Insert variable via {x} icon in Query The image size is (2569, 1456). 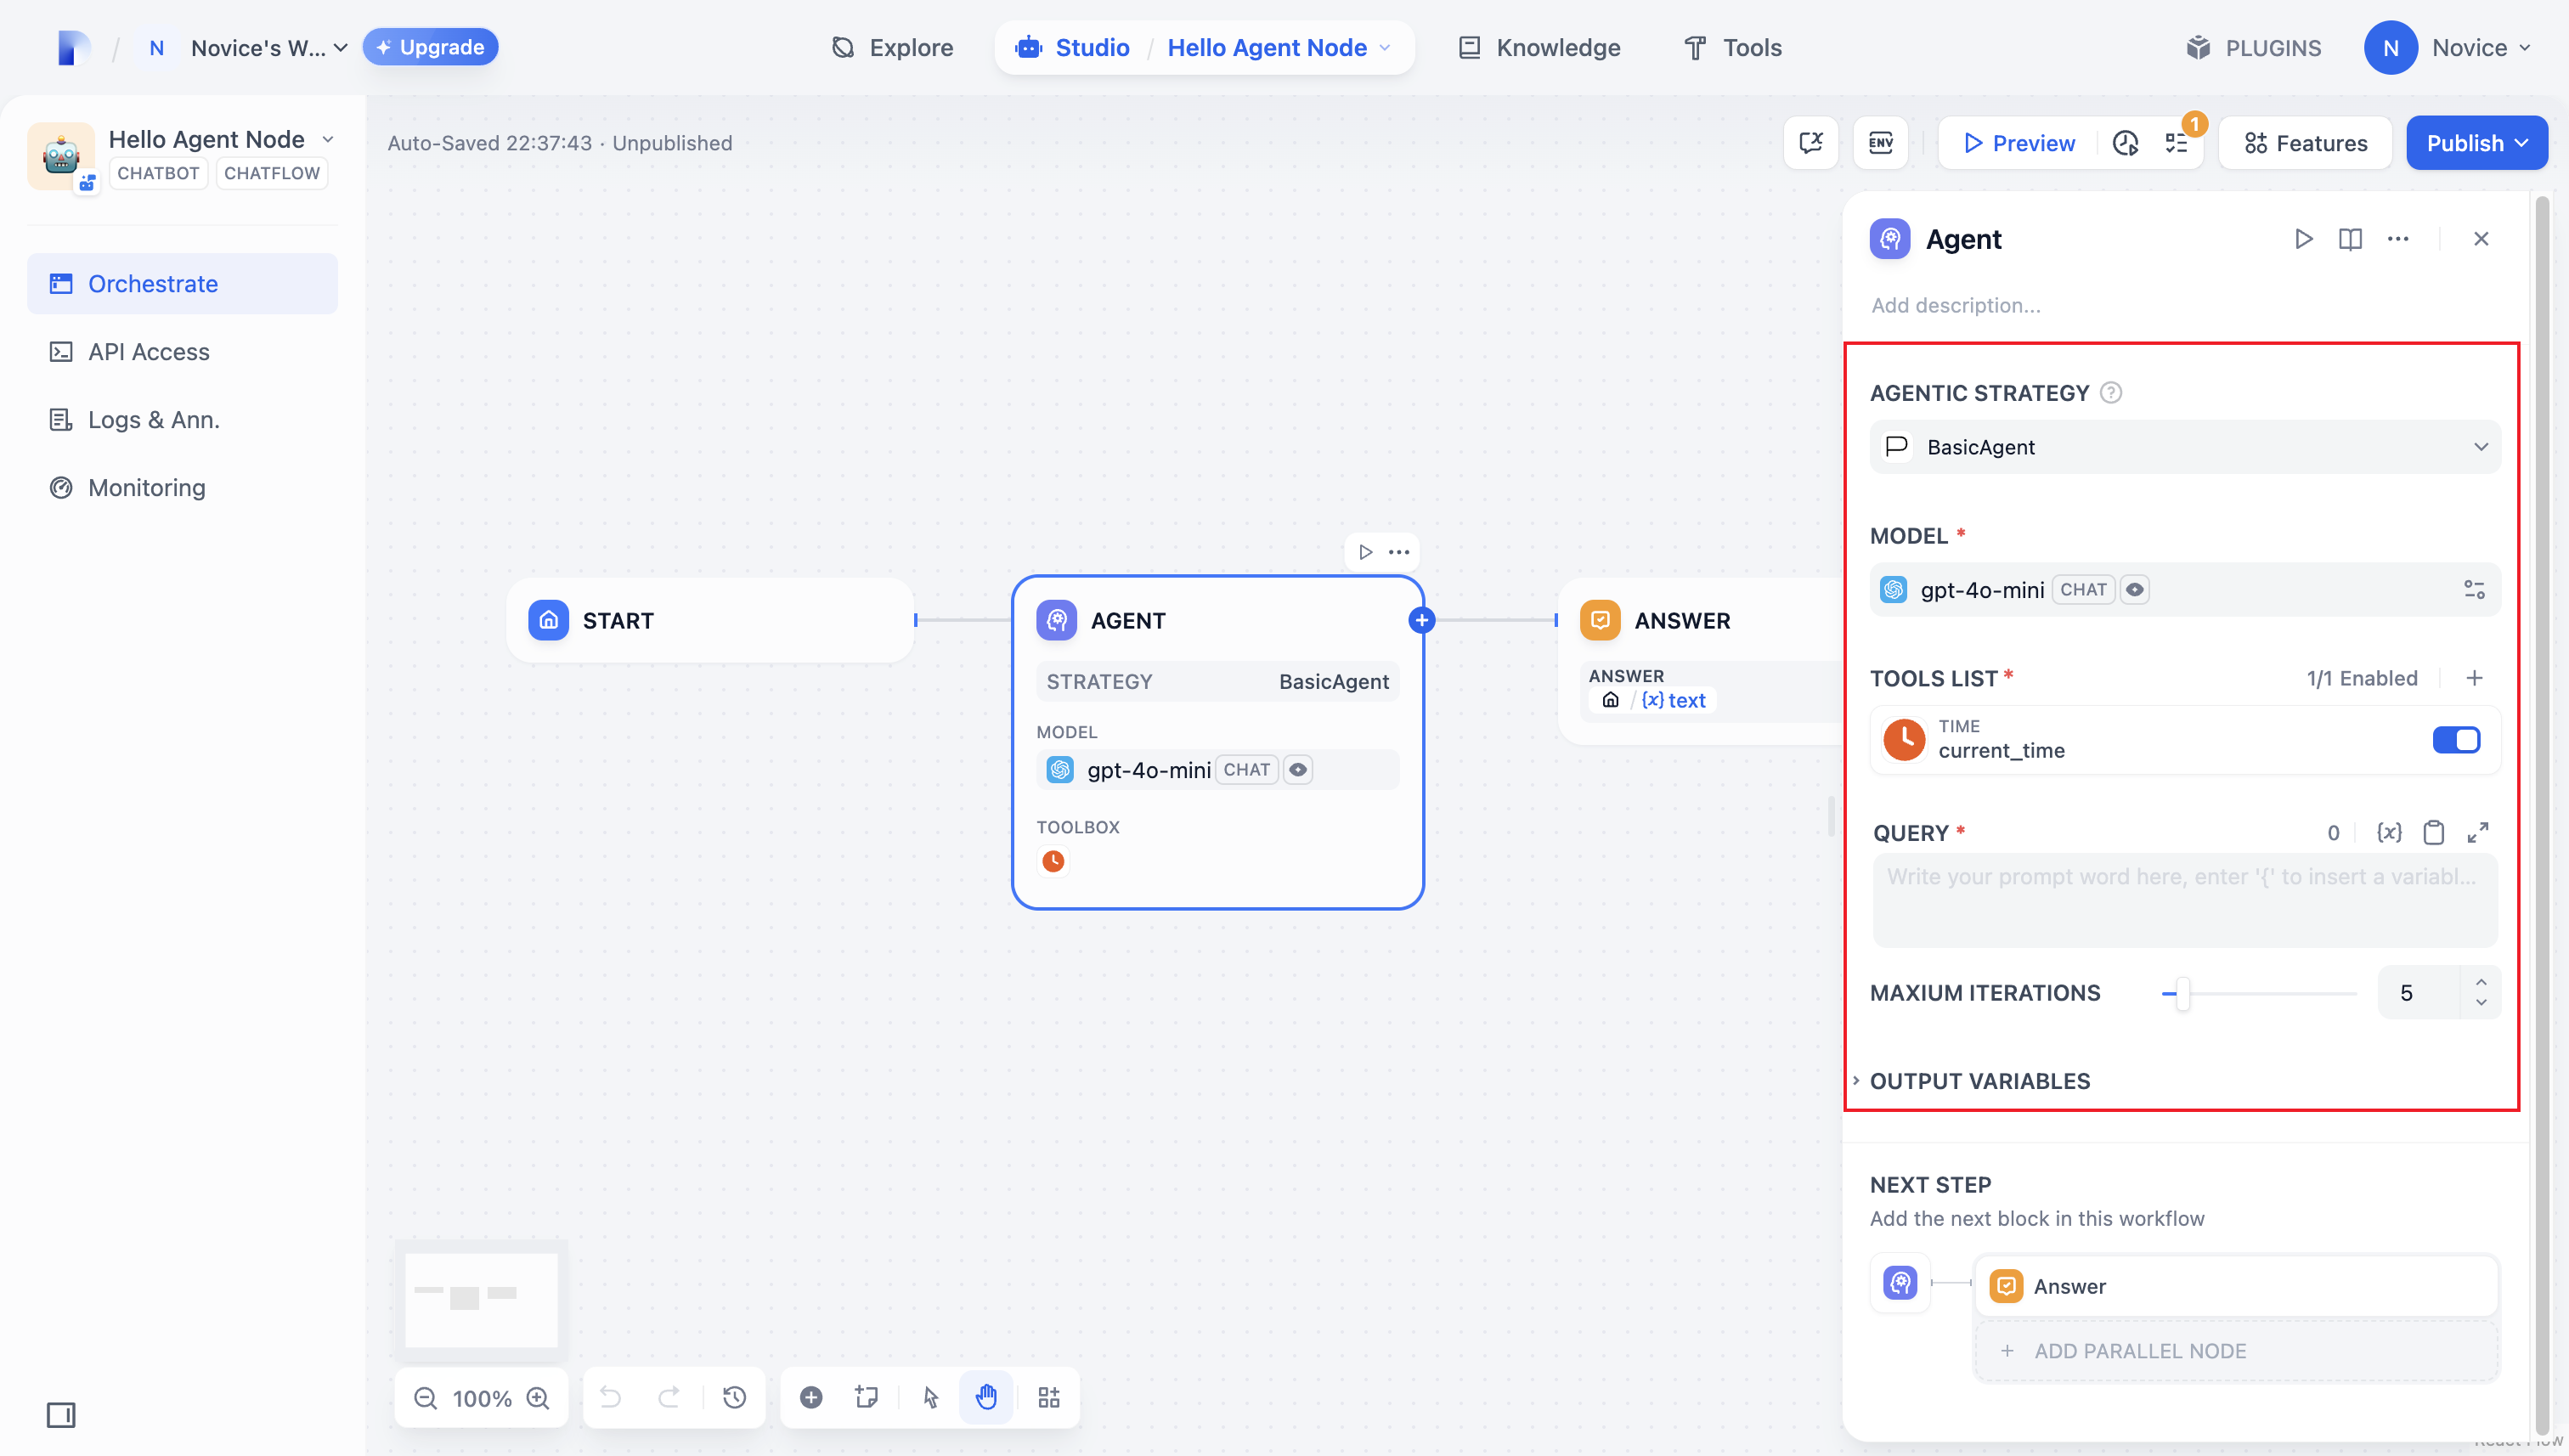click(x=2389, y=832)
